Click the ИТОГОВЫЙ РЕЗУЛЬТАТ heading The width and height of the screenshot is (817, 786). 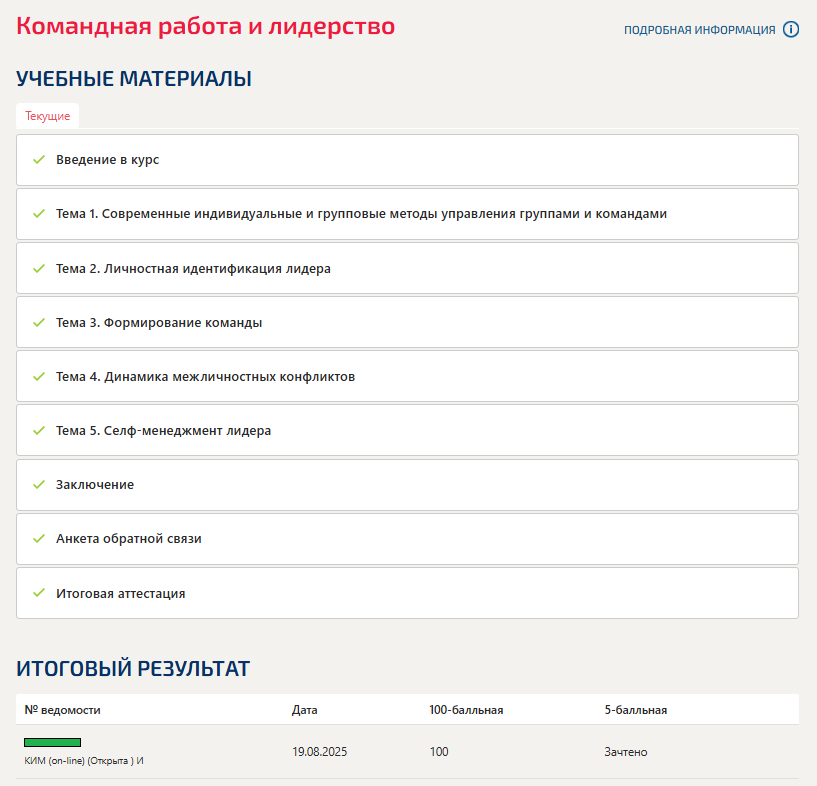133,669
